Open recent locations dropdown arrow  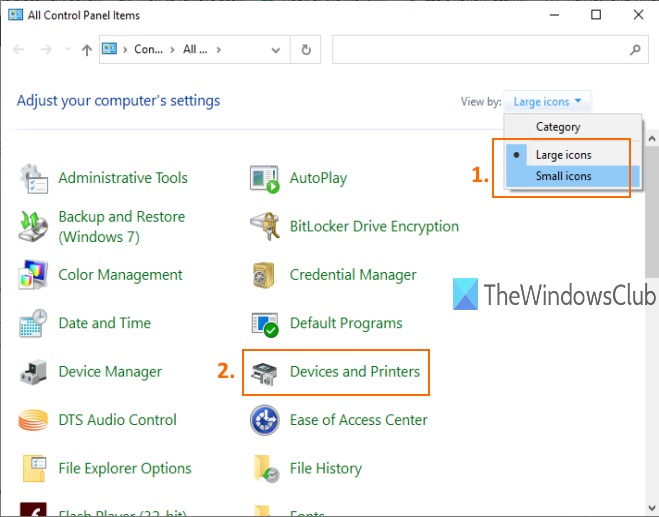click(x=67, y=49)
